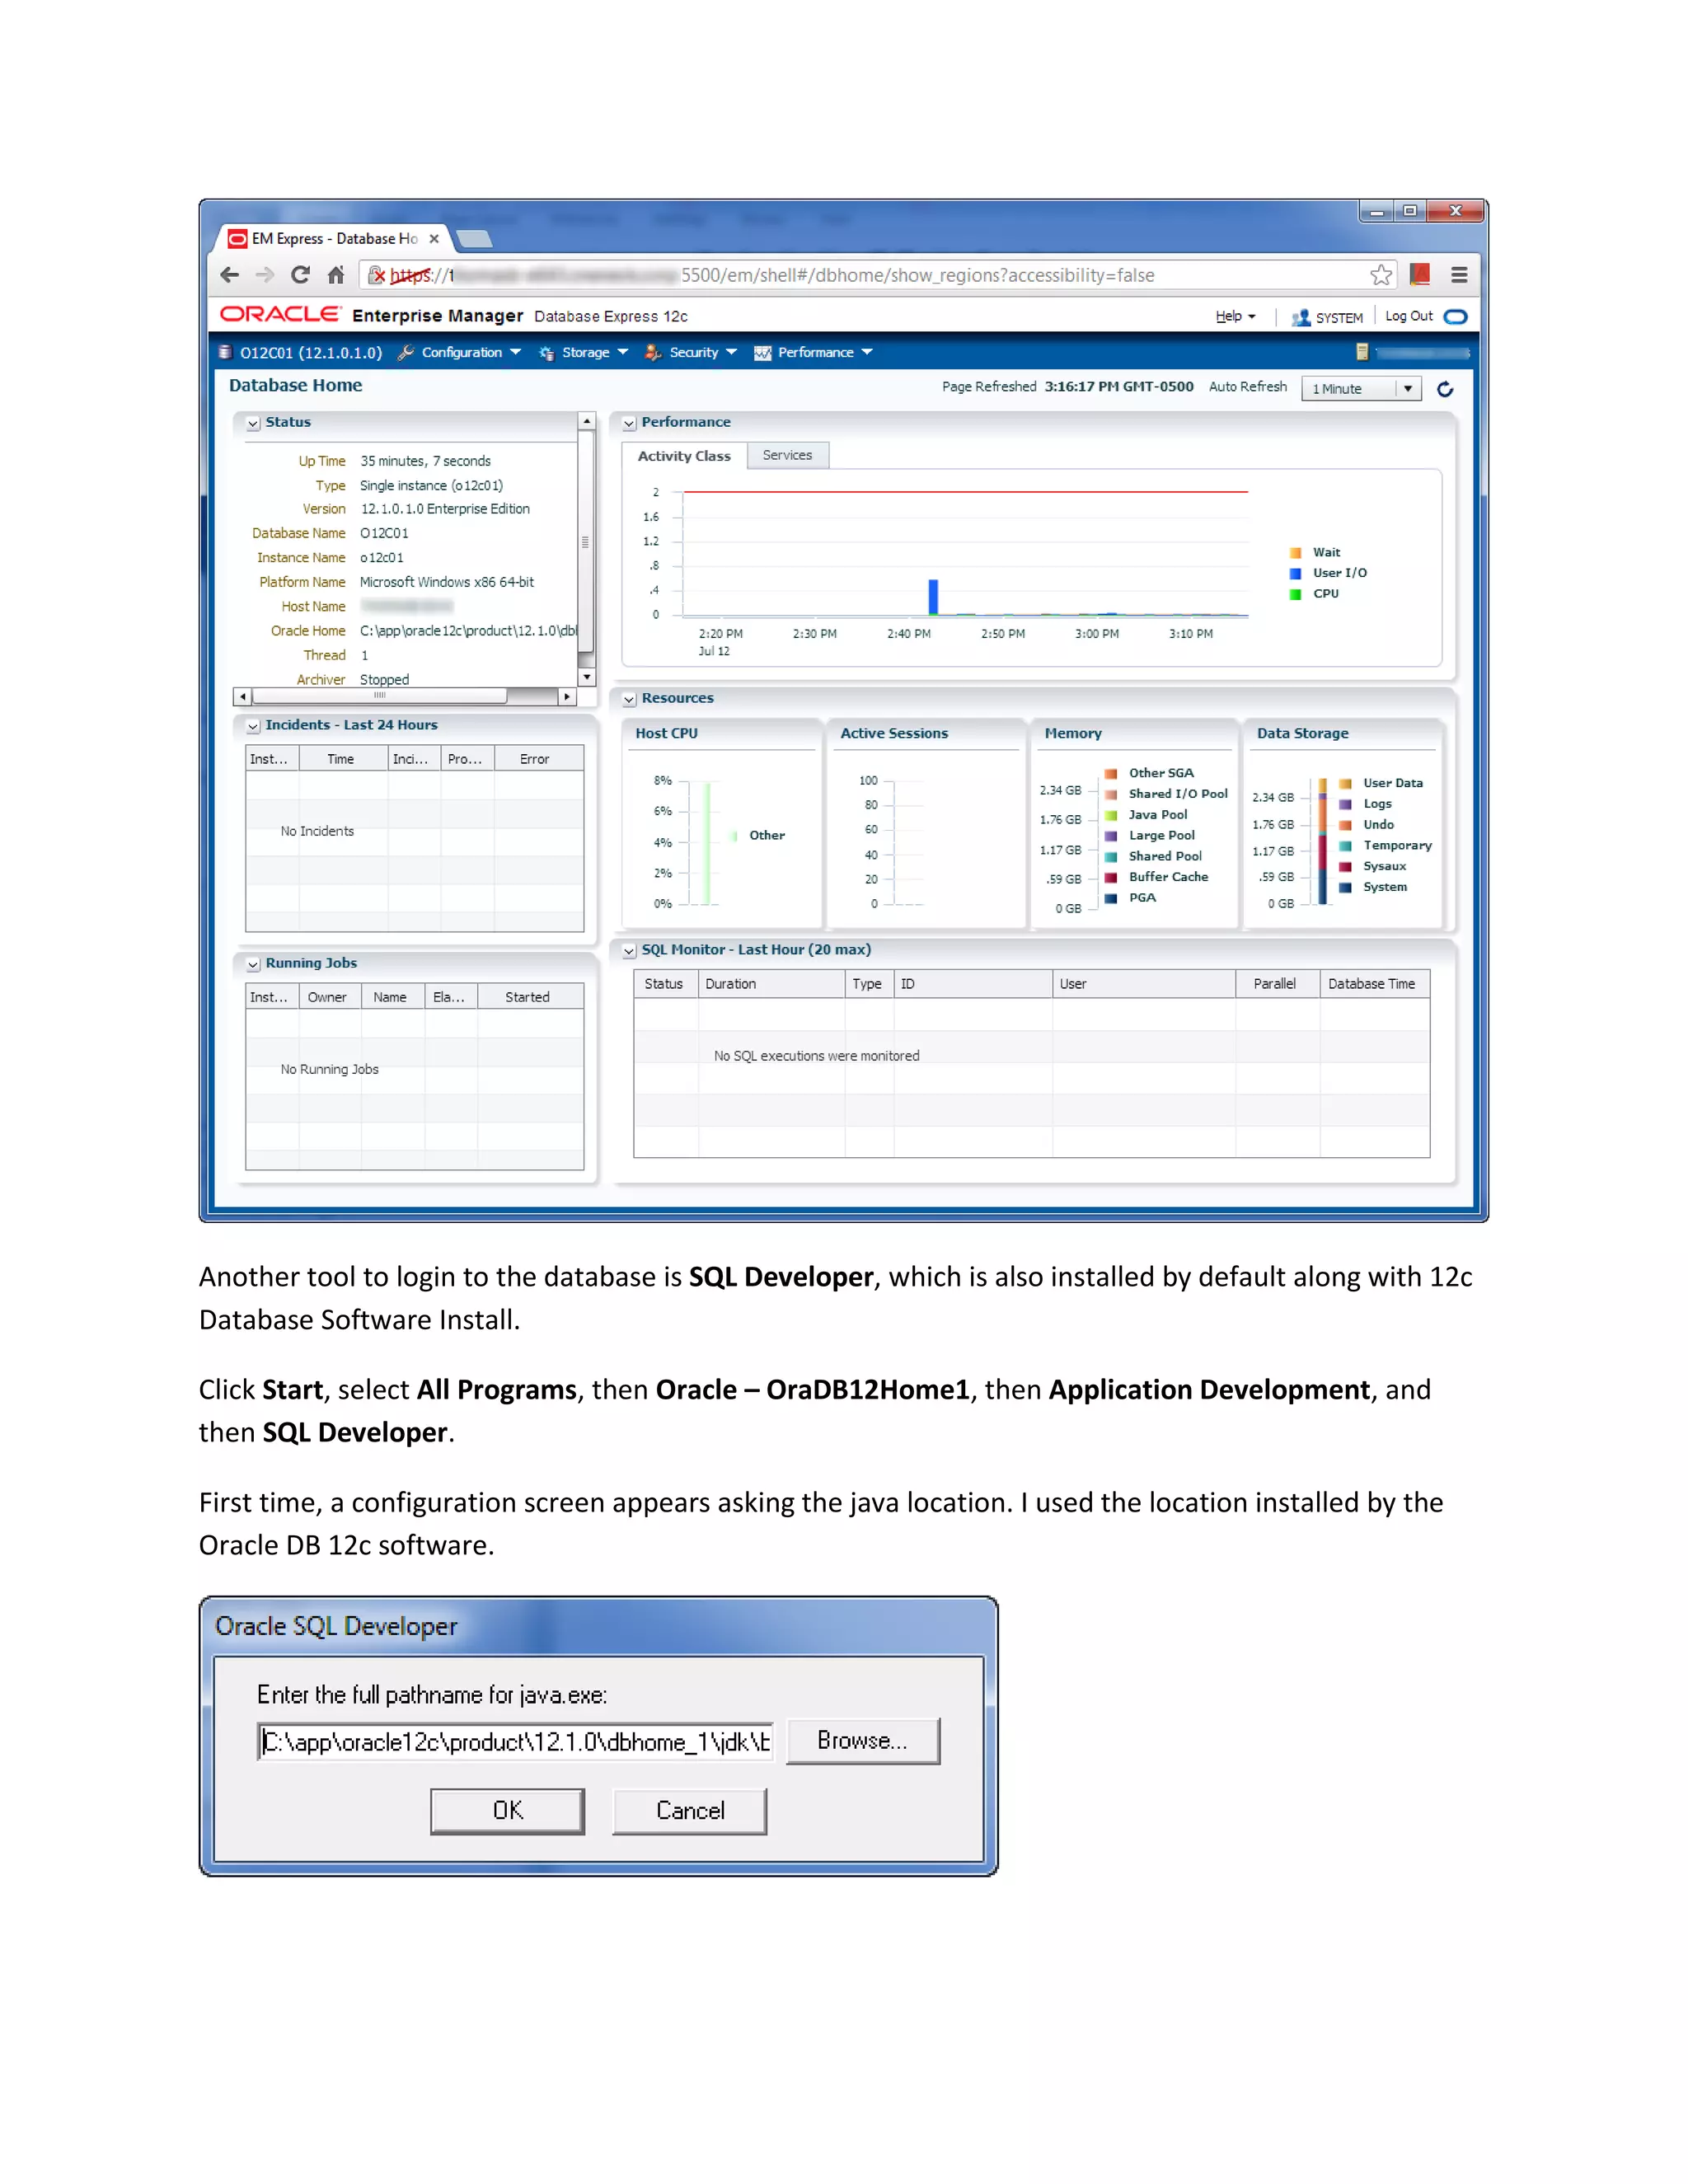Screen dimensions: 1688x2184
Task: Click the User I/O legend swatch
Action: point(1295,574)
